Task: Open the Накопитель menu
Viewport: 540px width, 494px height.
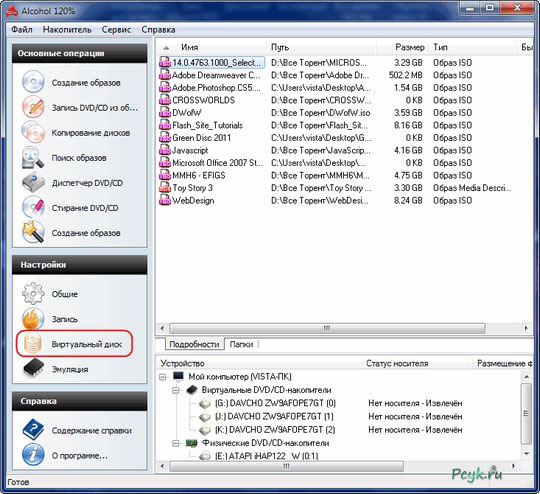Action: tap(67, 30)
